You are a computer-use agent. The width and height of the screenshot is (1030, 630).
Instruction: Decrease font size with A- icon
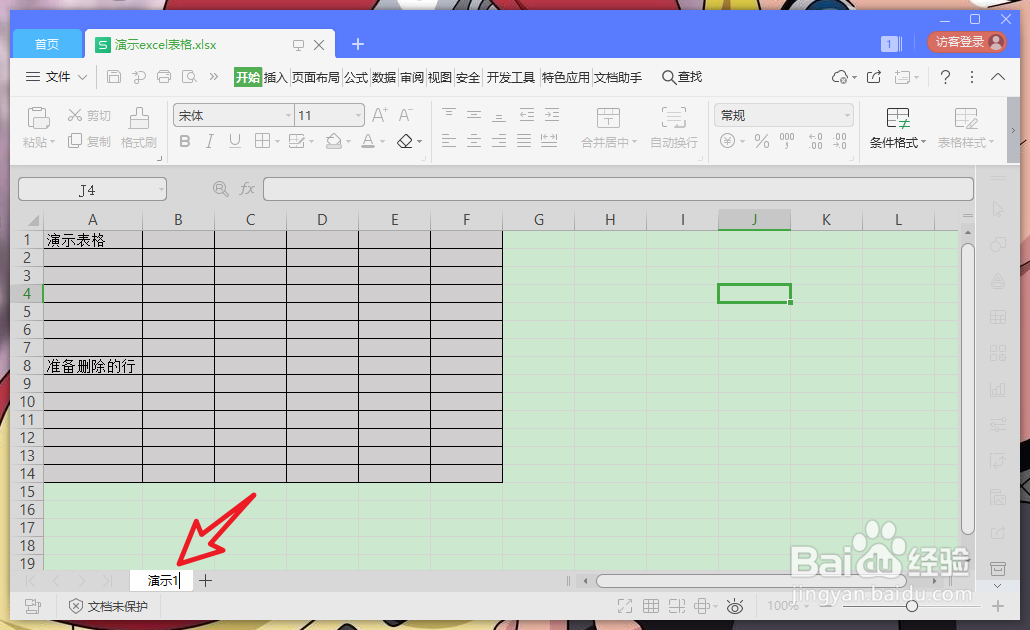pyautogui.click(x=405, y=116)
